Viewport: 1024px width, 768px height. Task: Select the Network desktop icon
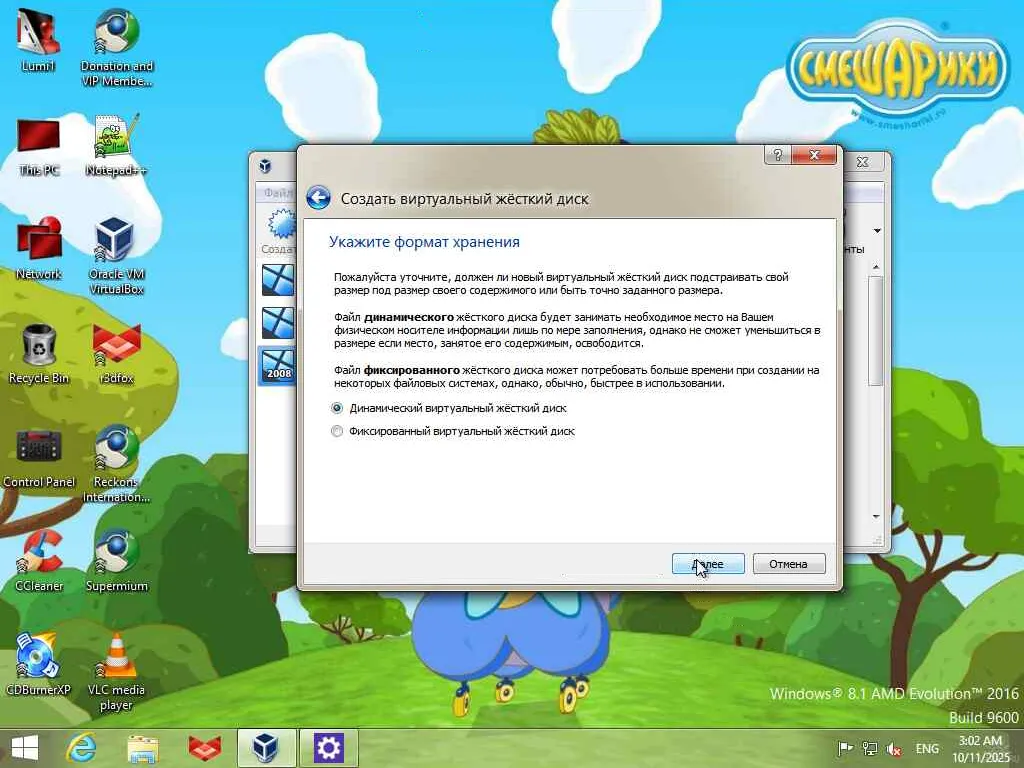(39, 249)
